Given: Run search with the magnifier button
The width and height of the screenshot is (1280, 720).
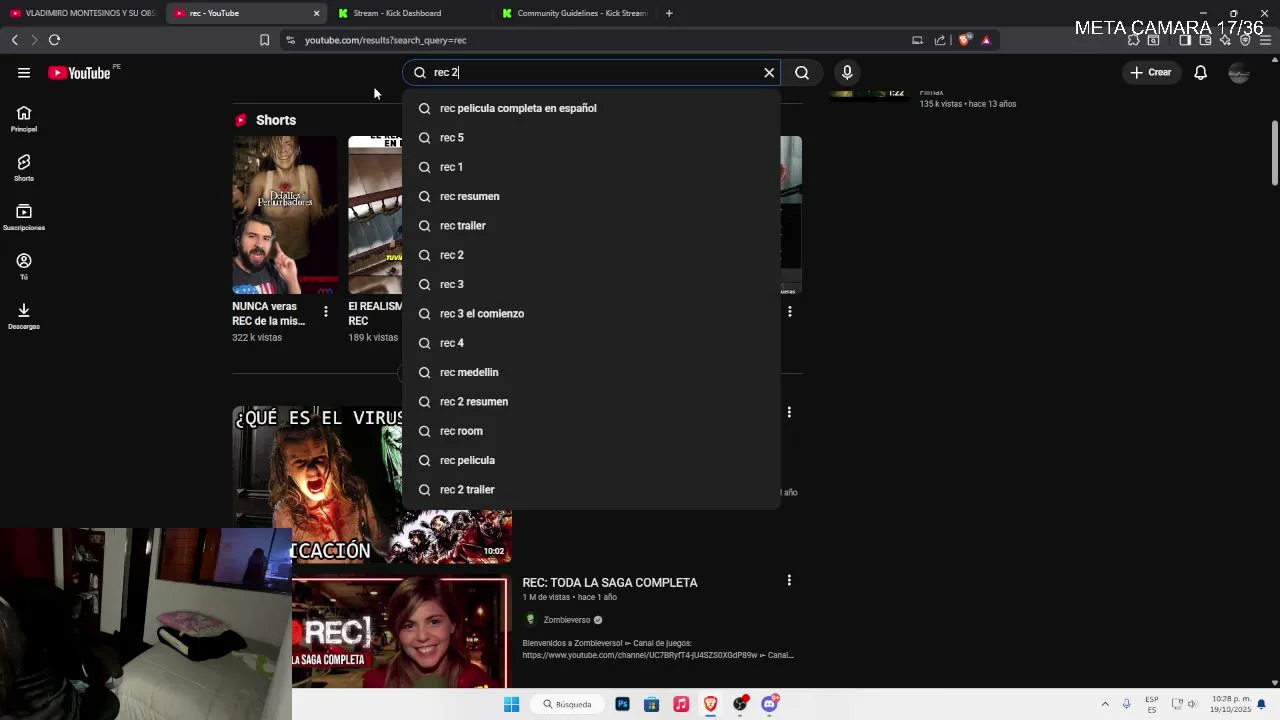Looking at the screenshot, I should point(802,72).
